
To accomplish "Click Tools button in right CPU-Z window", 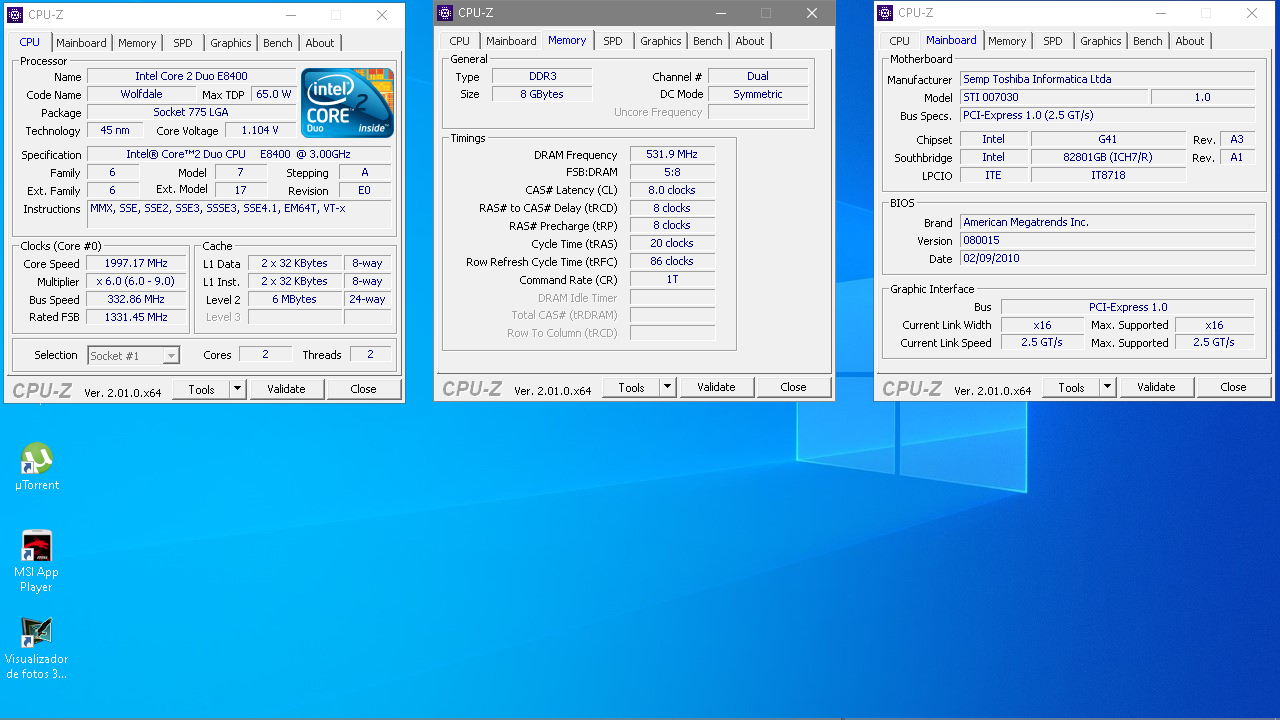I will tap(1071, 387).
